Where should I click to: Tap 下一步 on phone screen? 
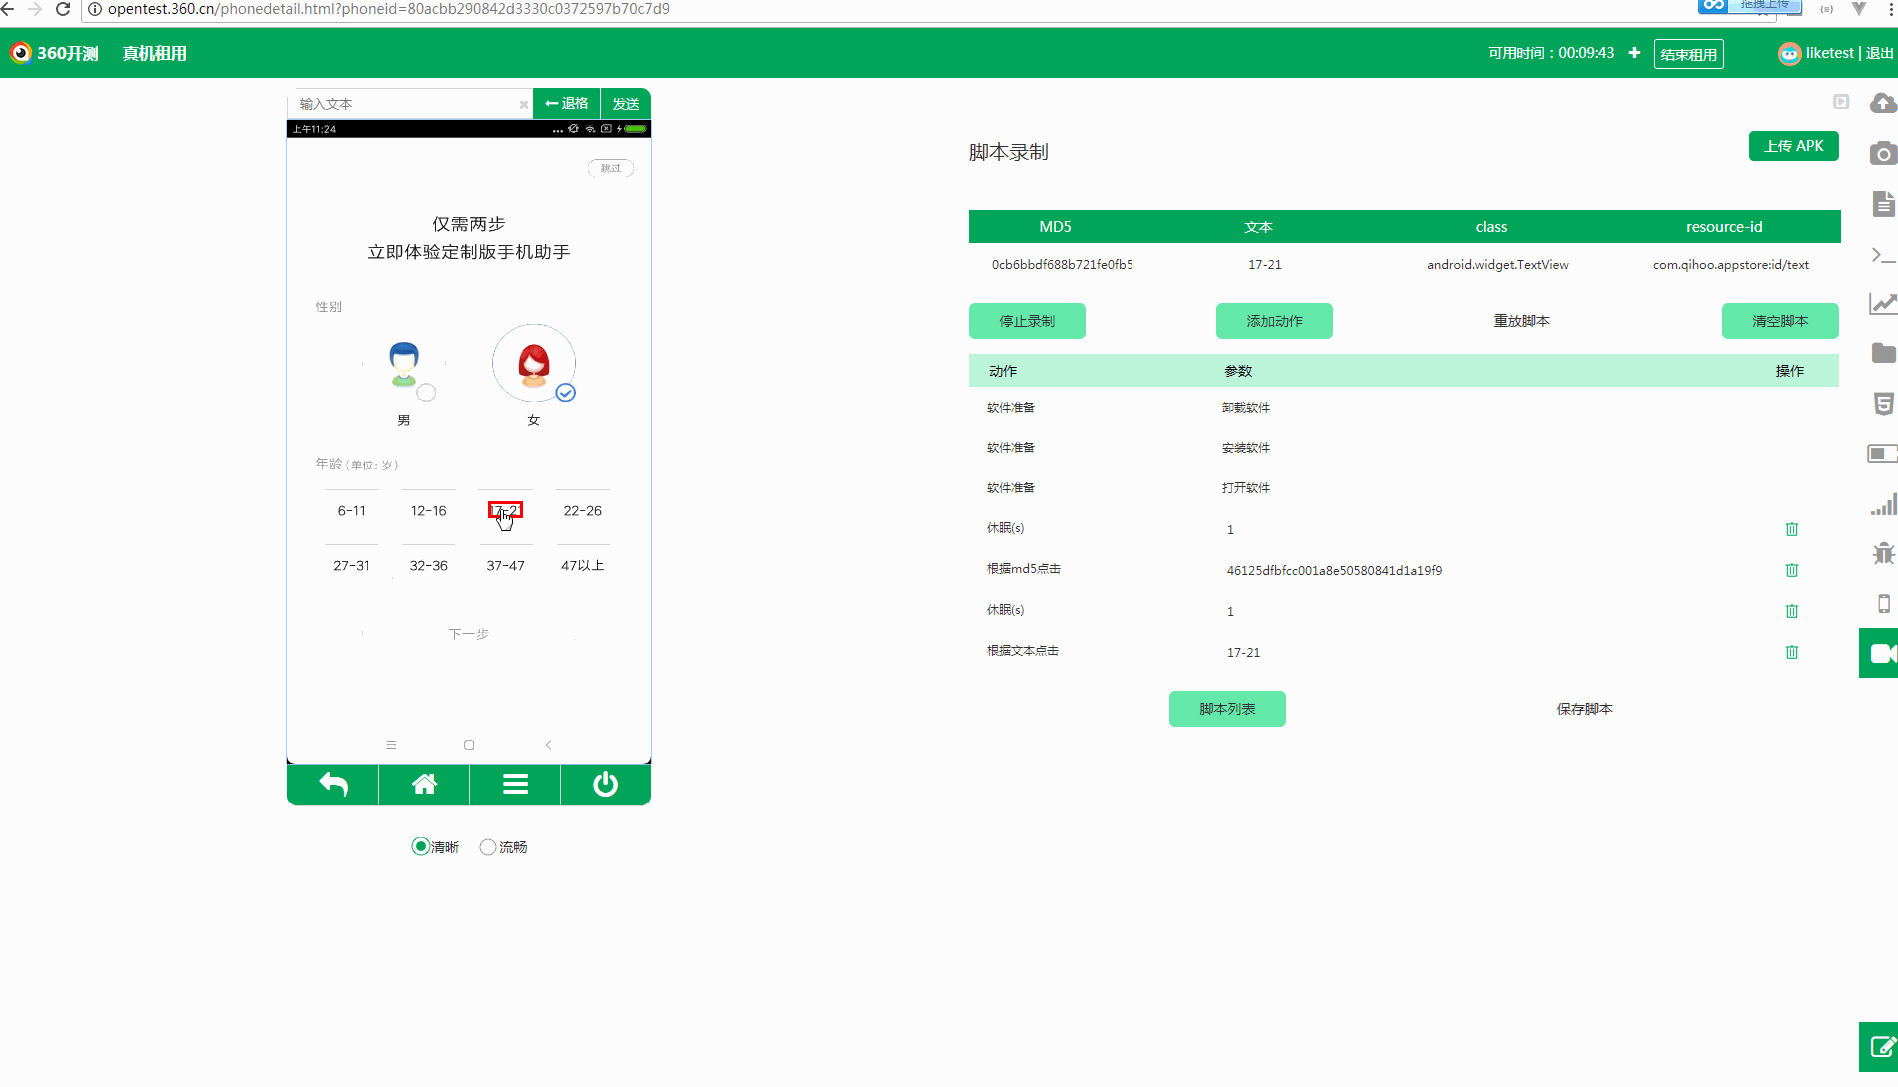[469, 634]
